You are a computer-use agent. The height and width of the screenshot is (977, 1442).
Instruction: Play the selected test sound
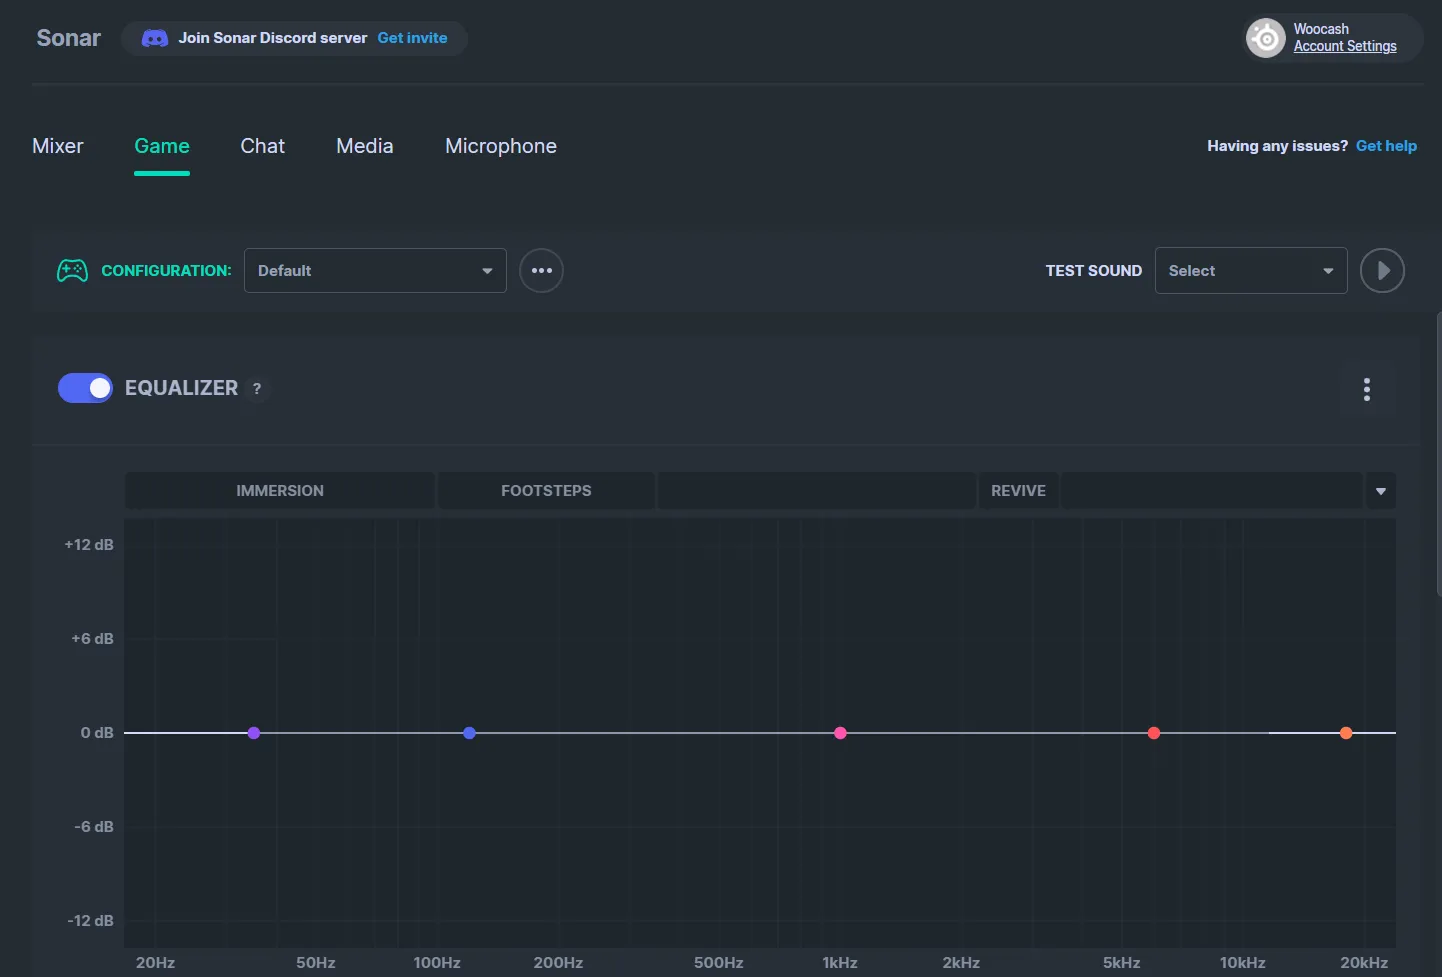[1382, 270]
